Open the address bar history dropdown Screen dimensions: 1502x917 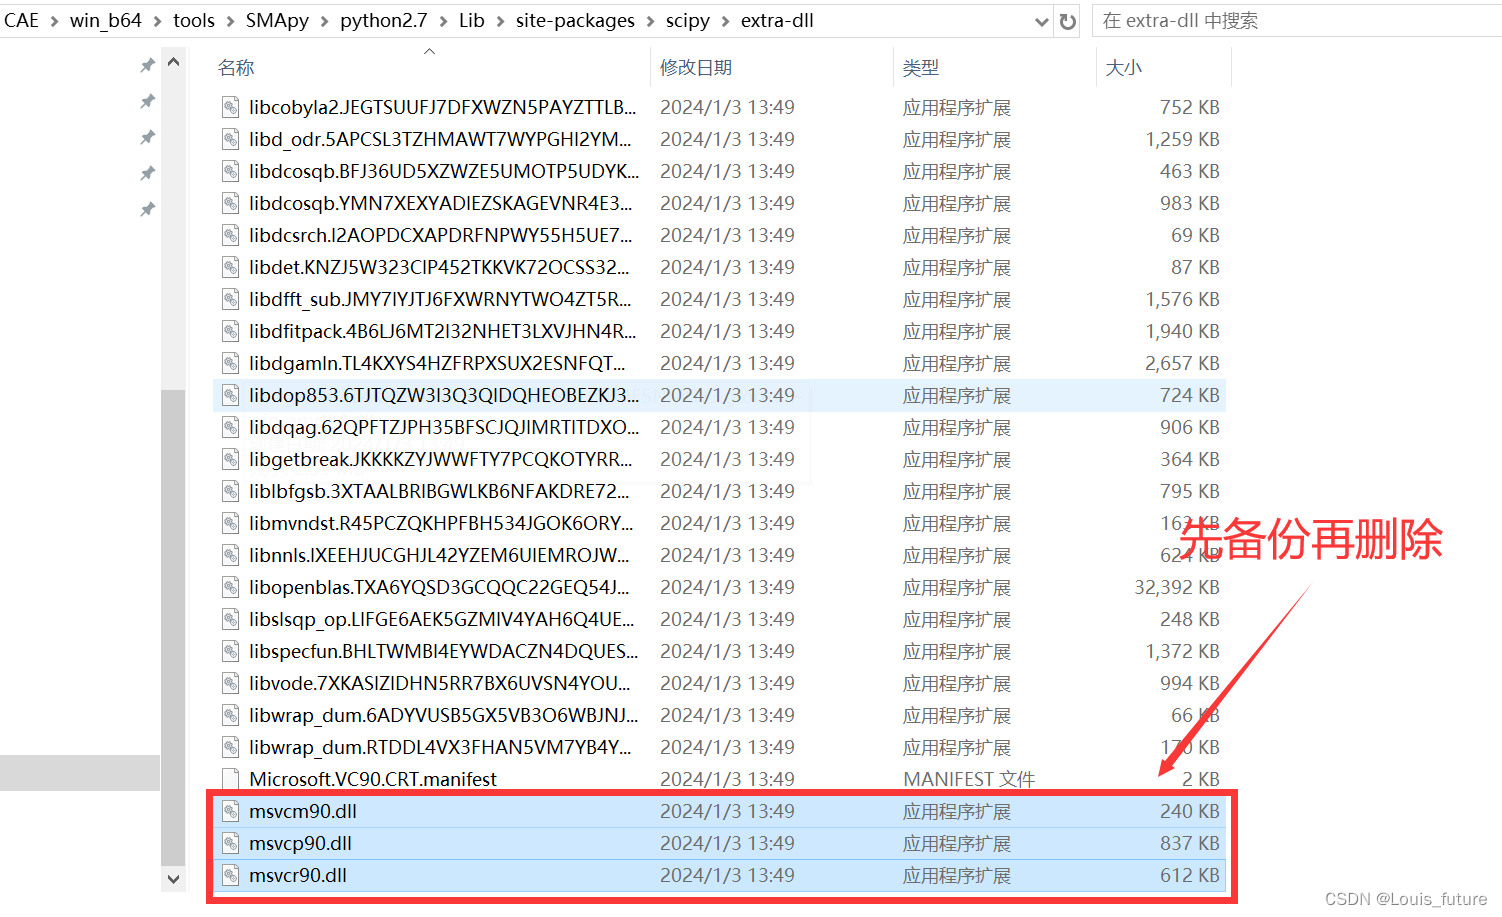pos(1042,20)
